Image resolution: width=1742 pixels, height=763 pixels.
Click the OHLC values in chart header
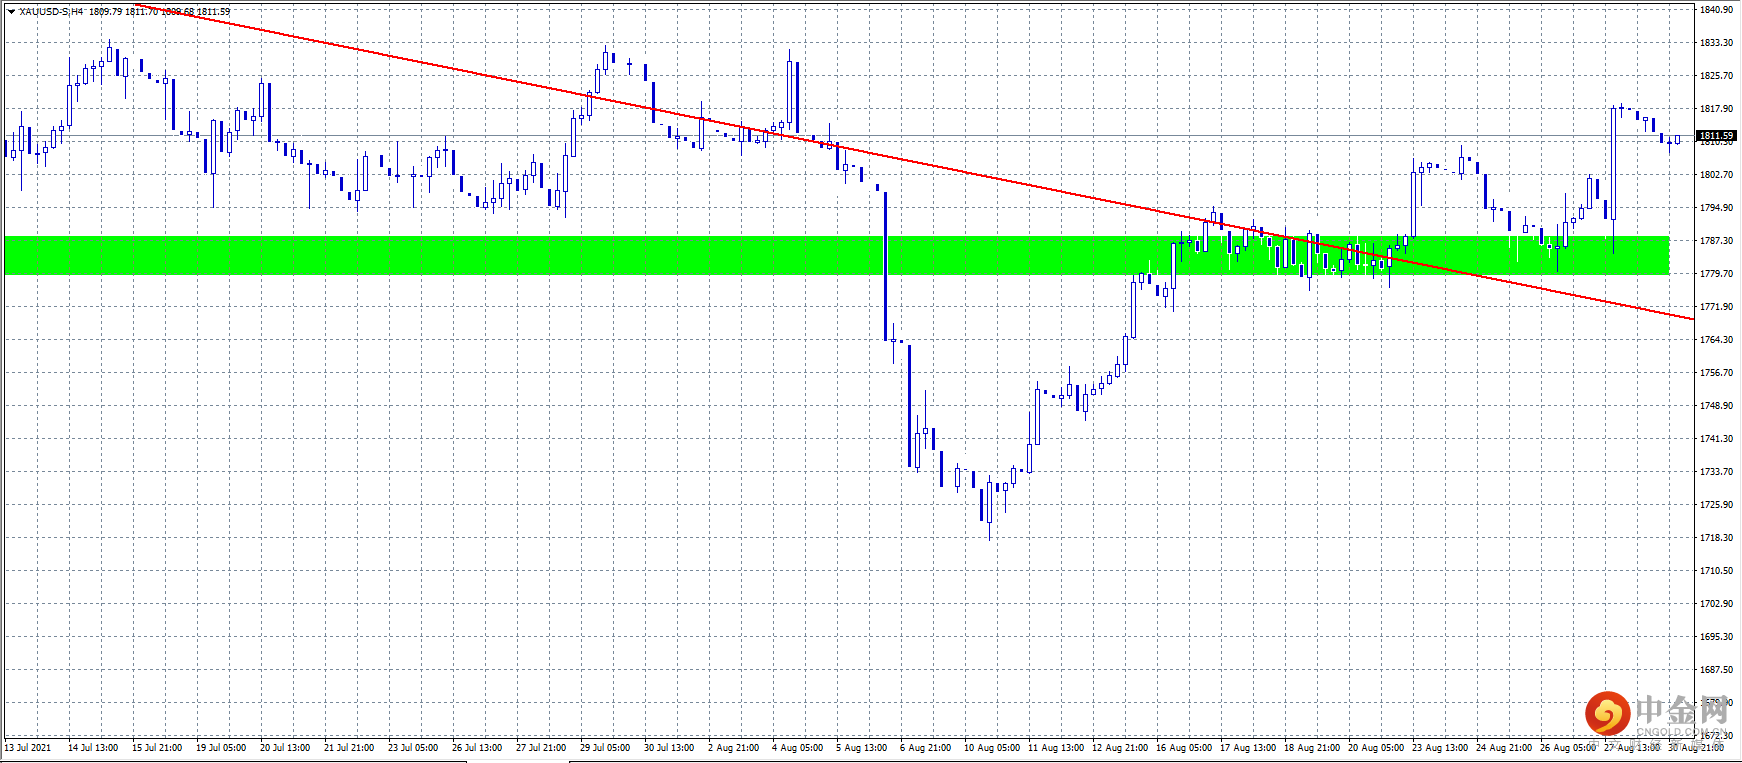click(159, 12)
